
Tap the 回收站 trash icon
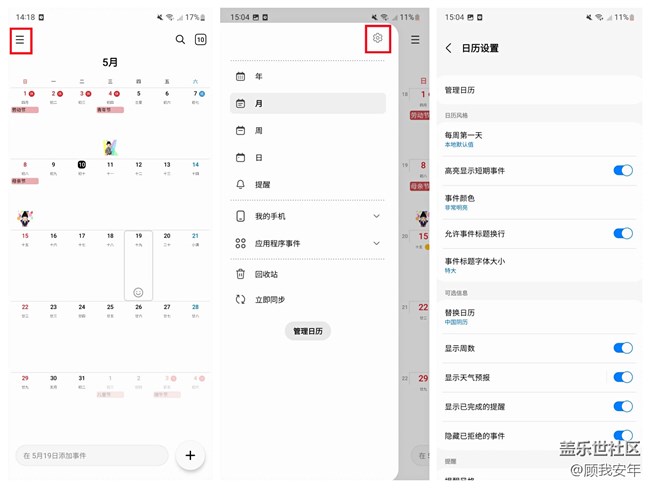[240, 274]
